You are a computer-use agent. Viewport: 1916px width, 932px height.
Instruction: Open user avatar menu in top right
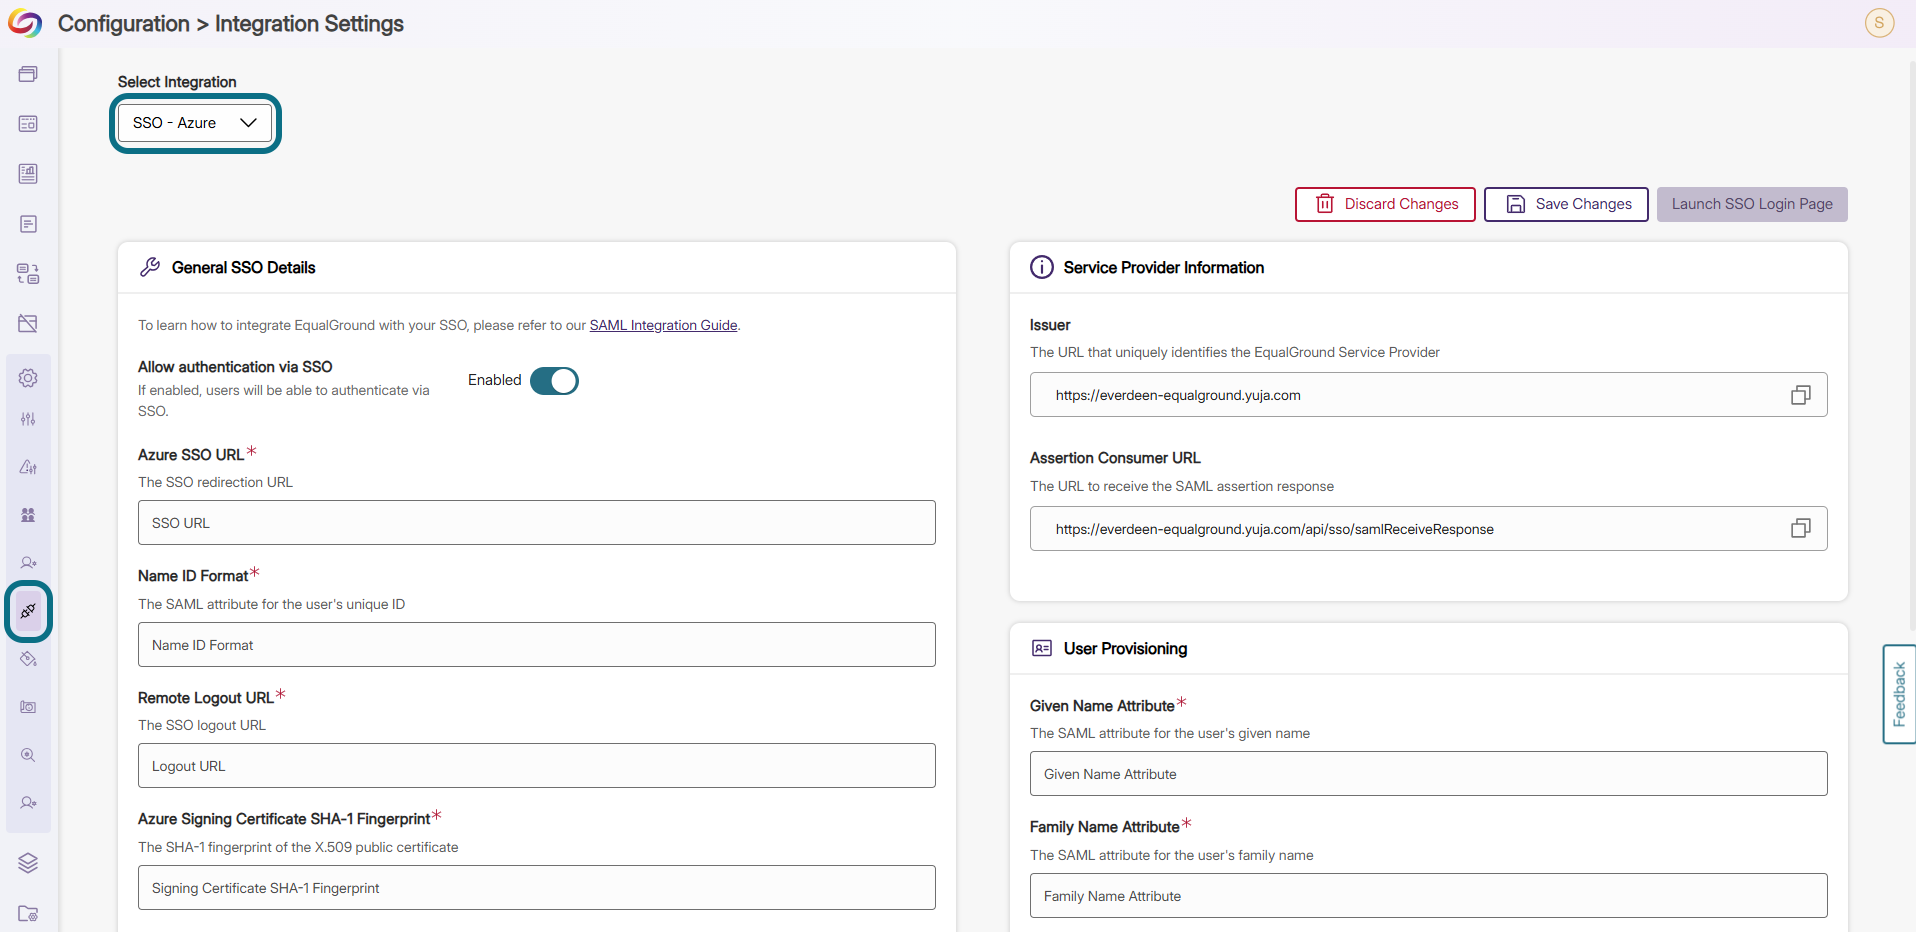click(1879, 23)
